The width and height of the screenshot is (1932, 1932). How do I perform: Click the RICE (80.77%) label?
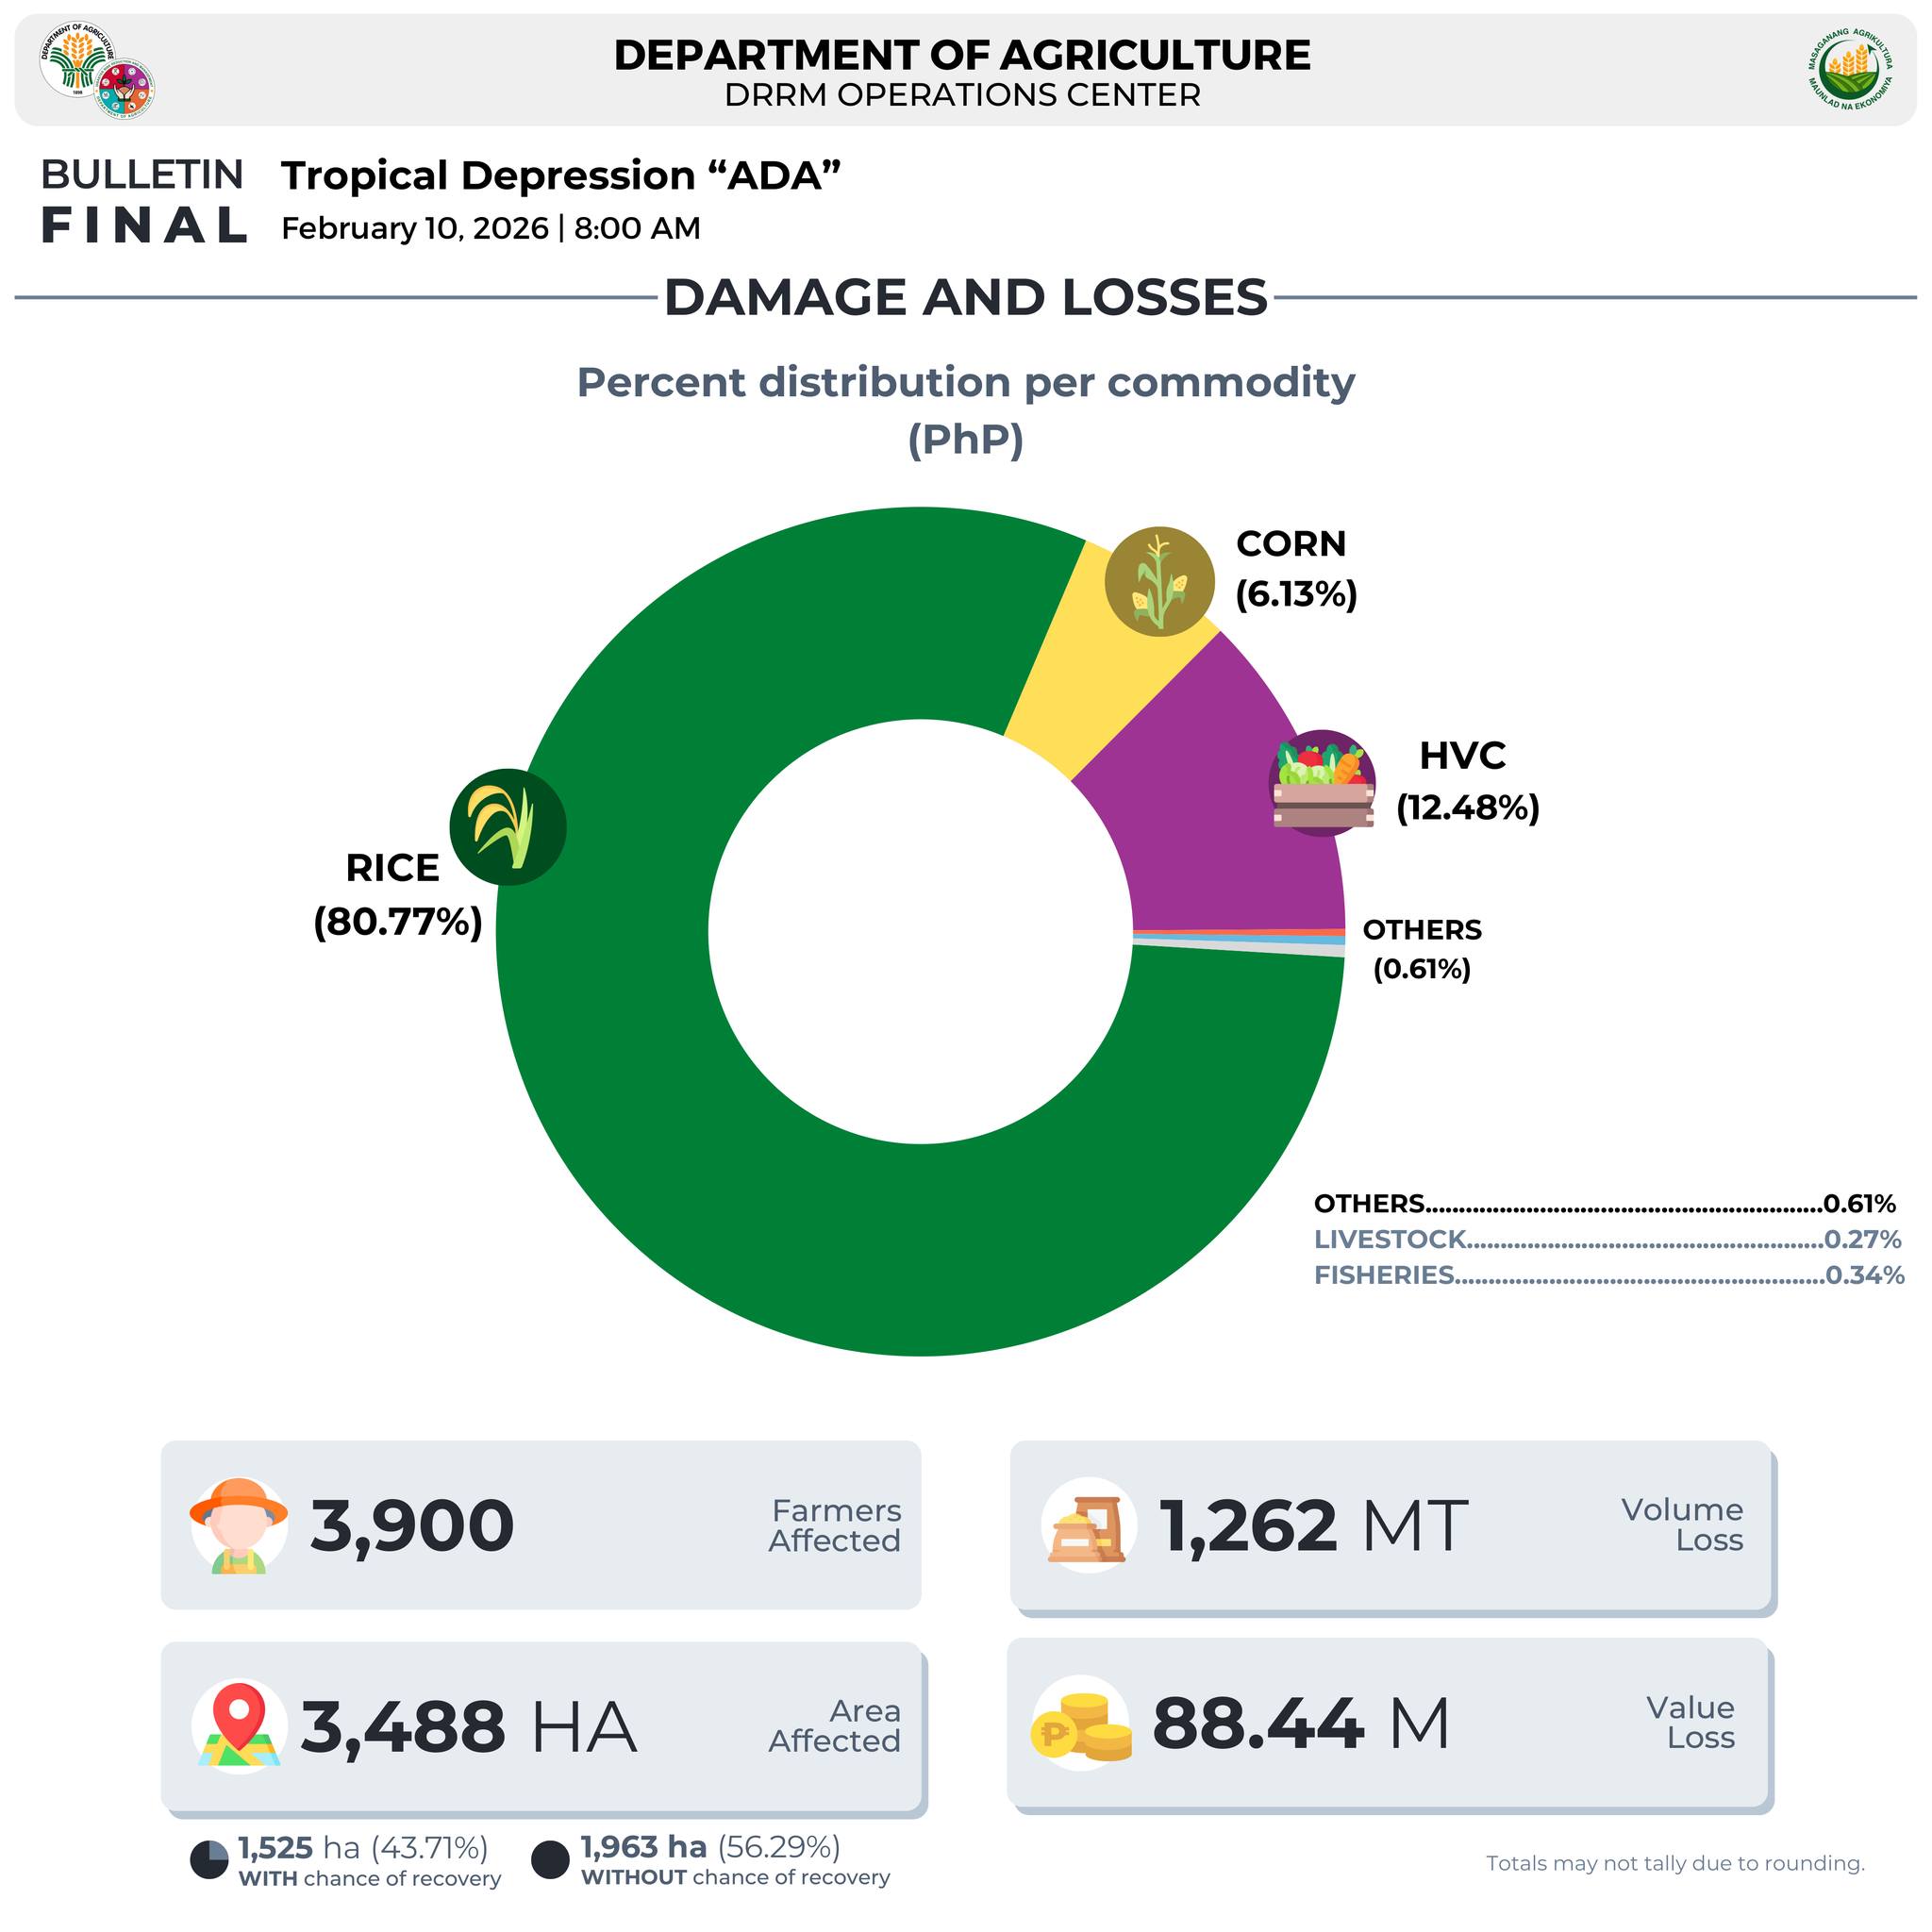(x=397, y=894)
